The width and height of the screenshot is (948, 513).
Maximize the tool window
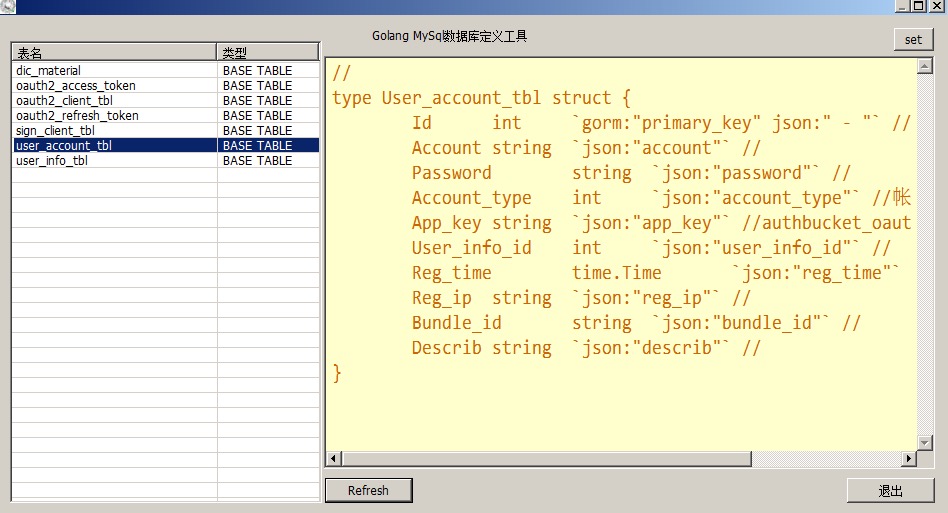[919, 6]
